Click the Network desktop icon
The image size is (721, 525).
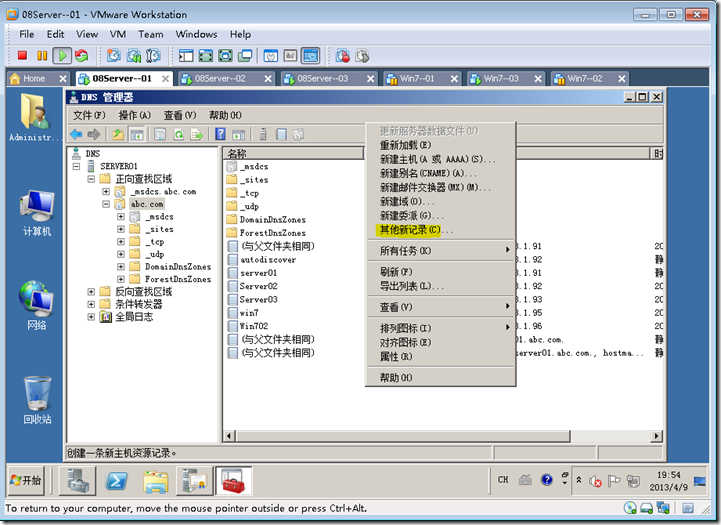(36, 306)
